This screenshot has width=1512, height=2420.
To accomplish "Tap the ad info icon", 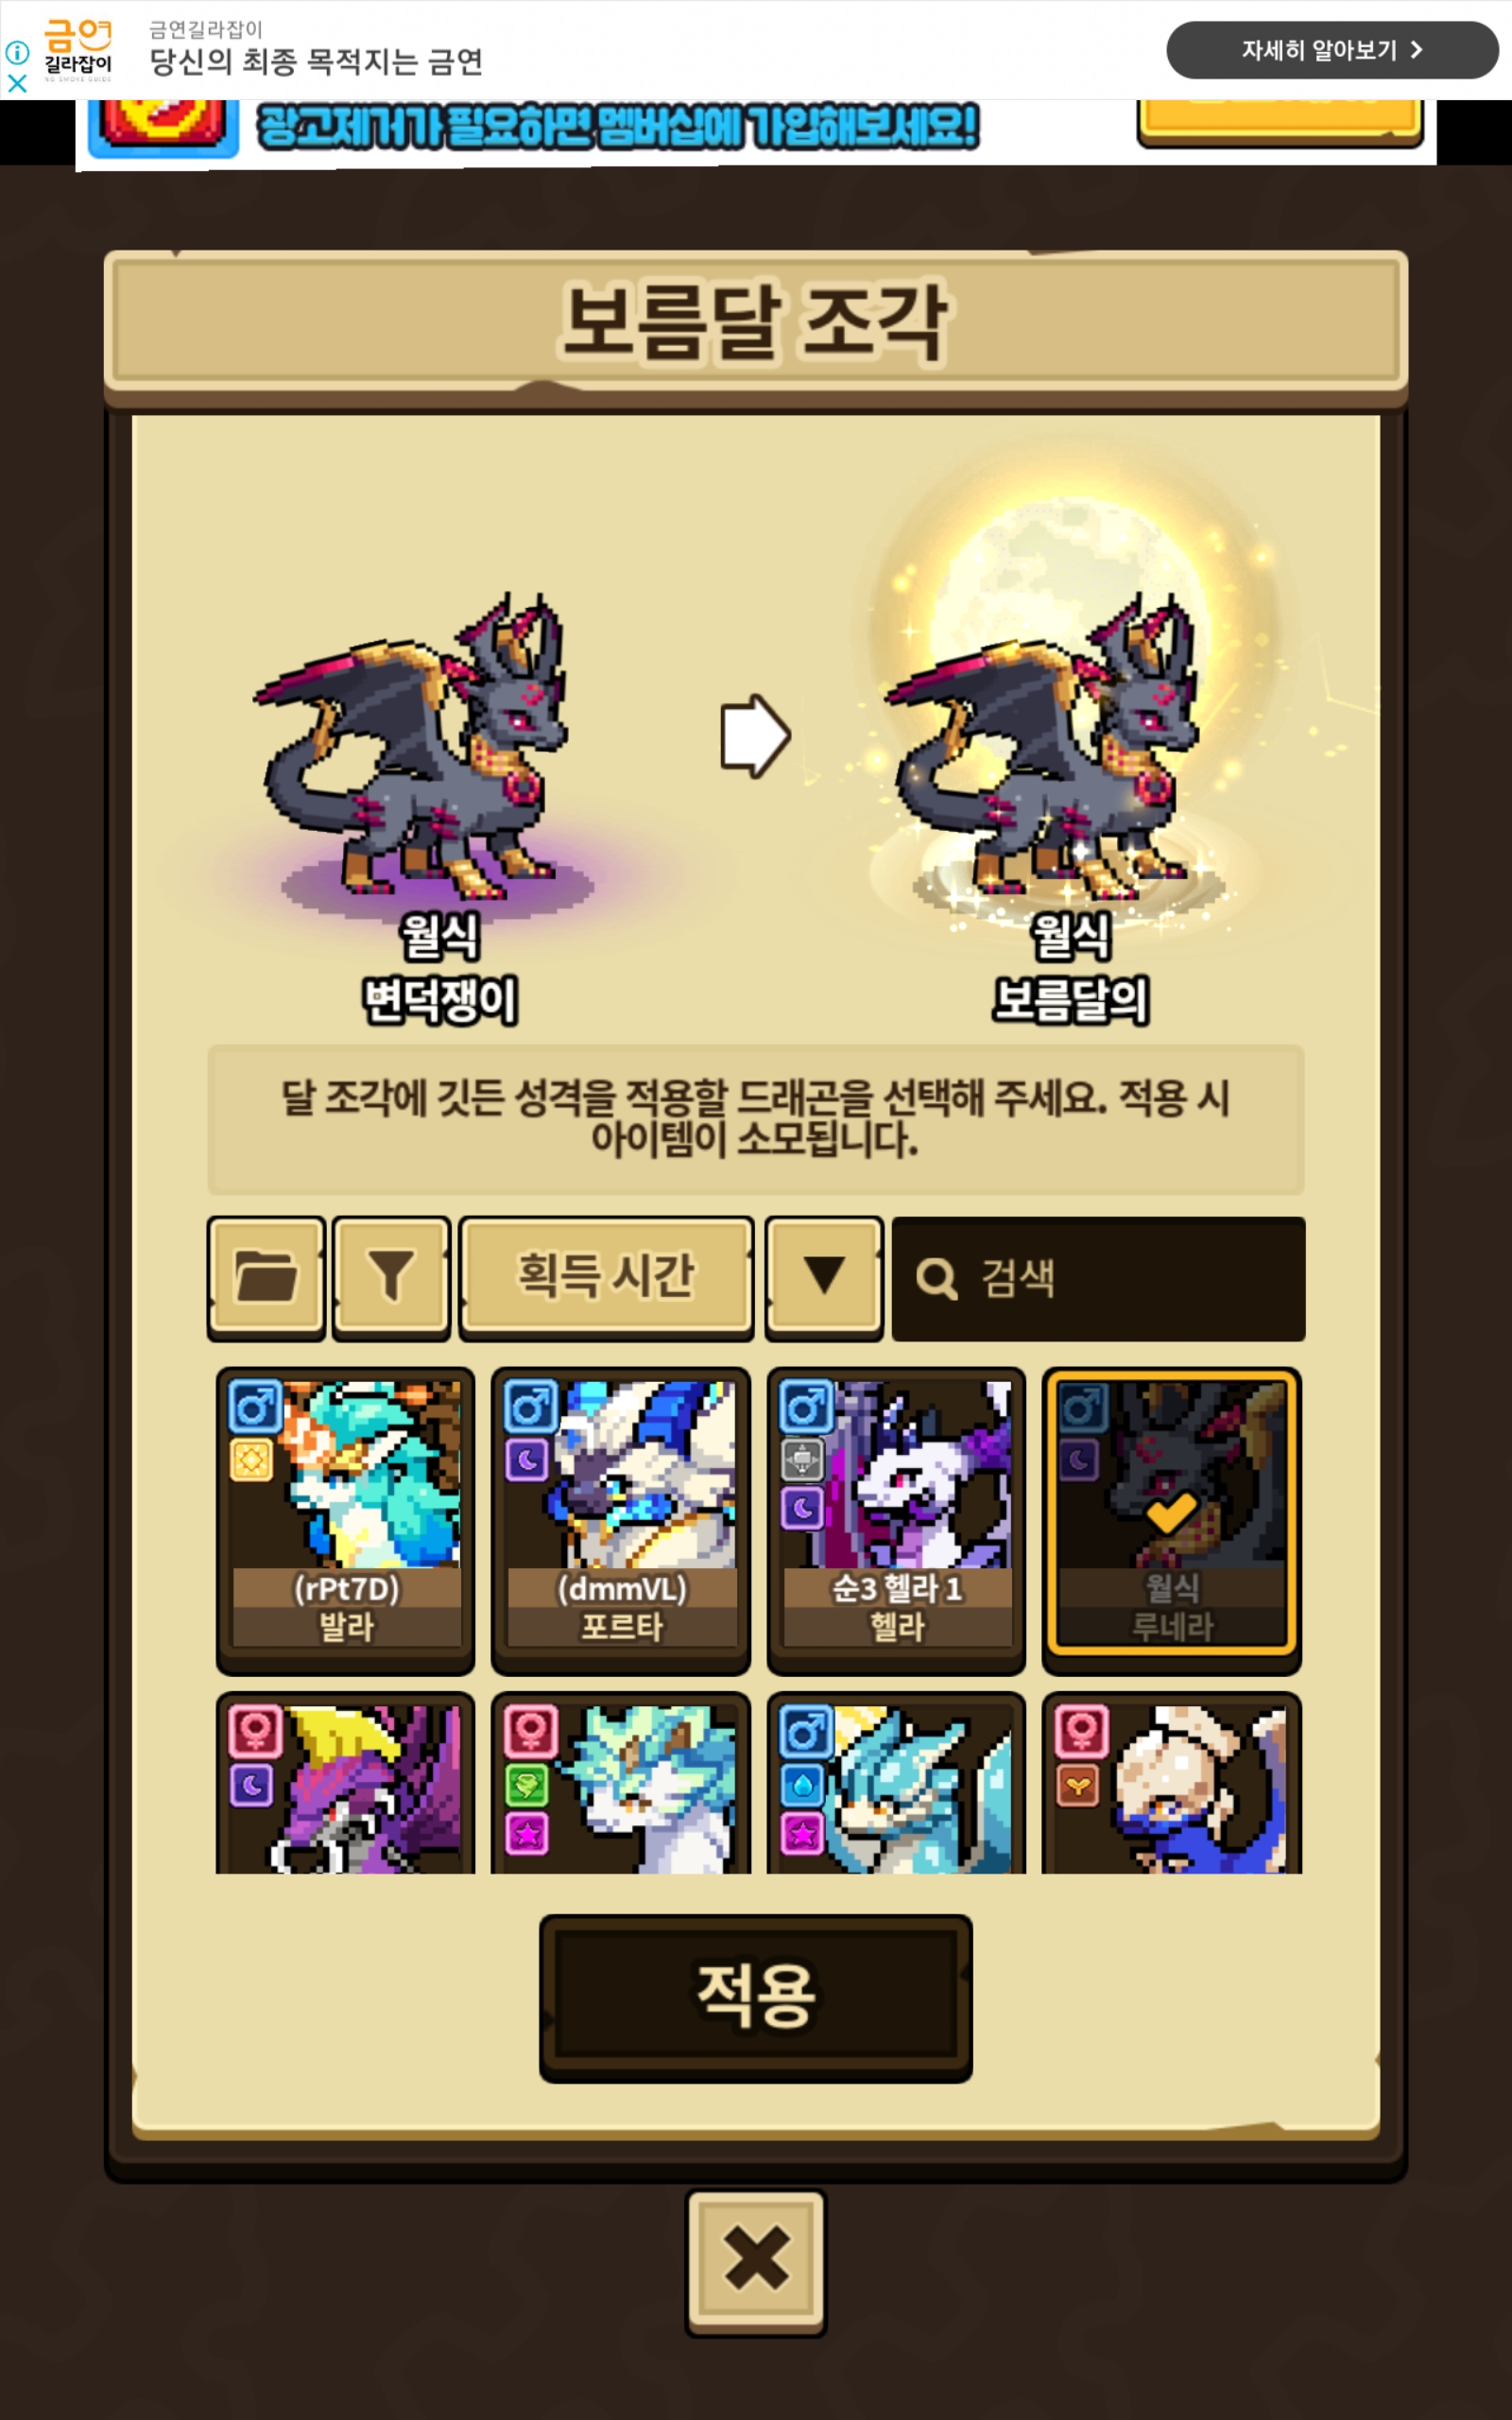I will point(17,51).
